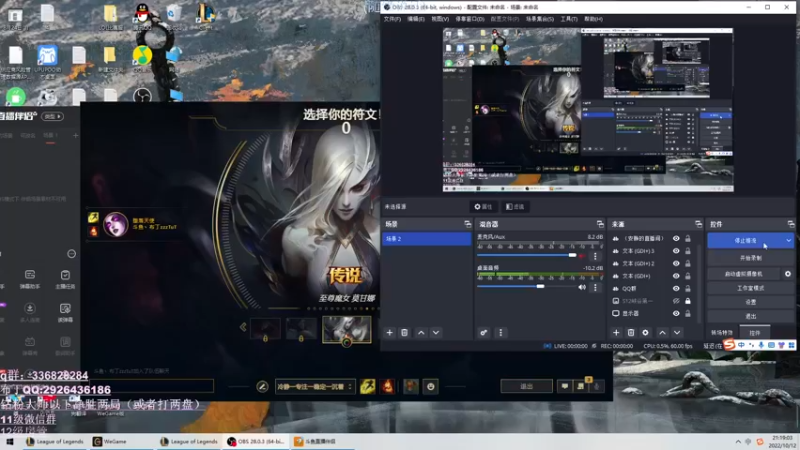
Task: Open source properties gear in Sources panel
Action: click(645, 333)
